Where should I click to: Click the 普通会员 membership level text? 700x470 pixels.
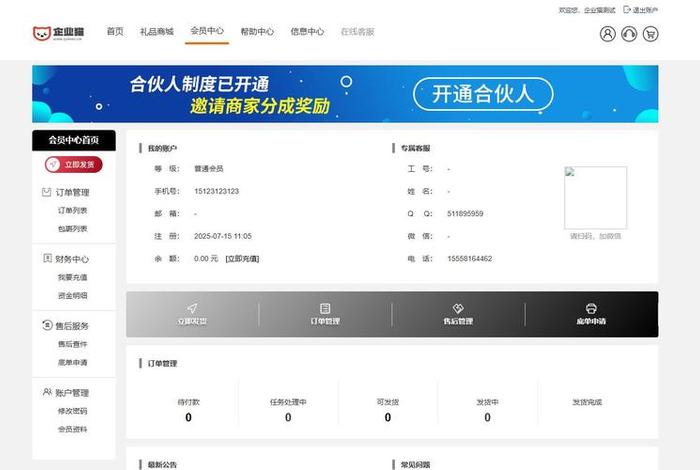[208, 169]
